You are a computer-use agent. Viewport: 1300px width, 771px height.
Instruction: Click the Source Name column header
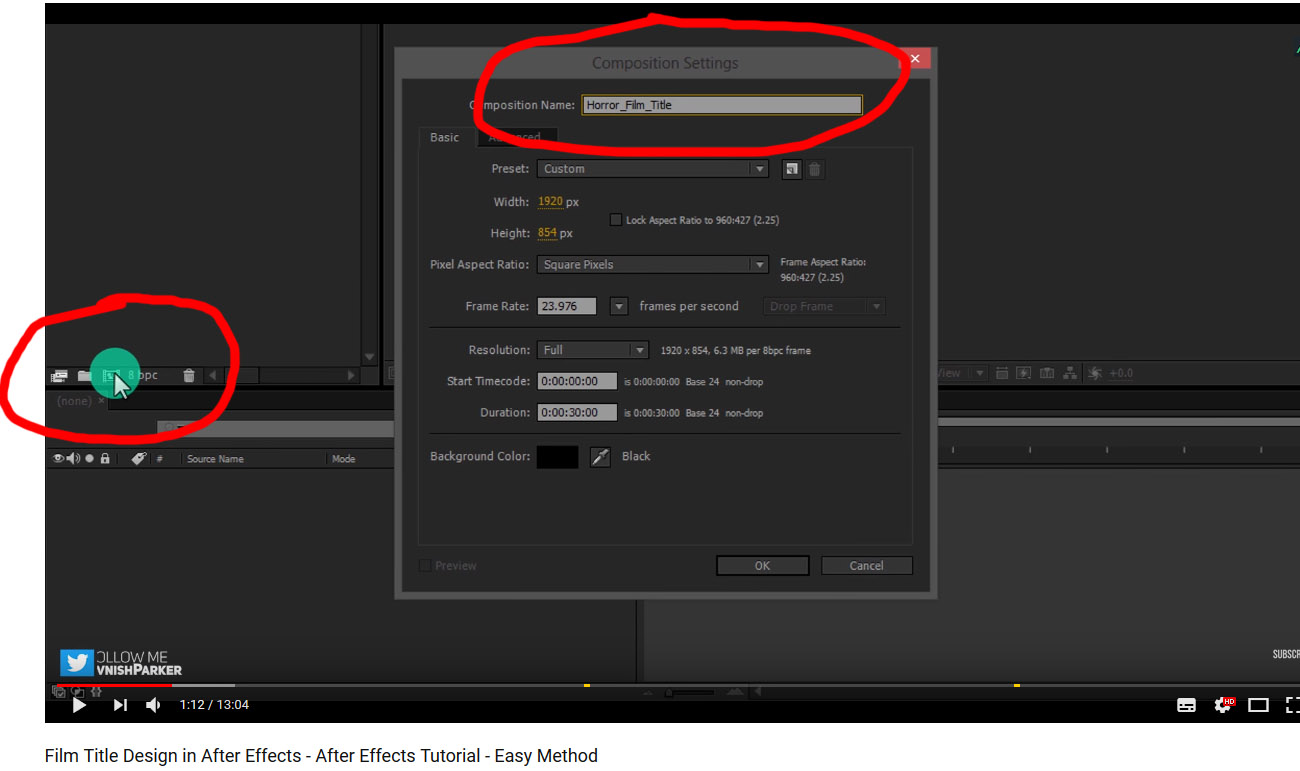[x=215, y=459]
